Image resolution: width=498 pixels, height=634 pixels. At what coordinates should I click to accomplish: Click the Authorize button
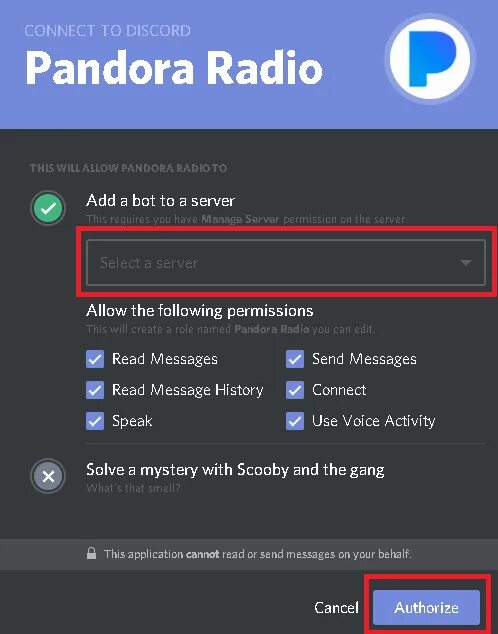pos(426,607)
